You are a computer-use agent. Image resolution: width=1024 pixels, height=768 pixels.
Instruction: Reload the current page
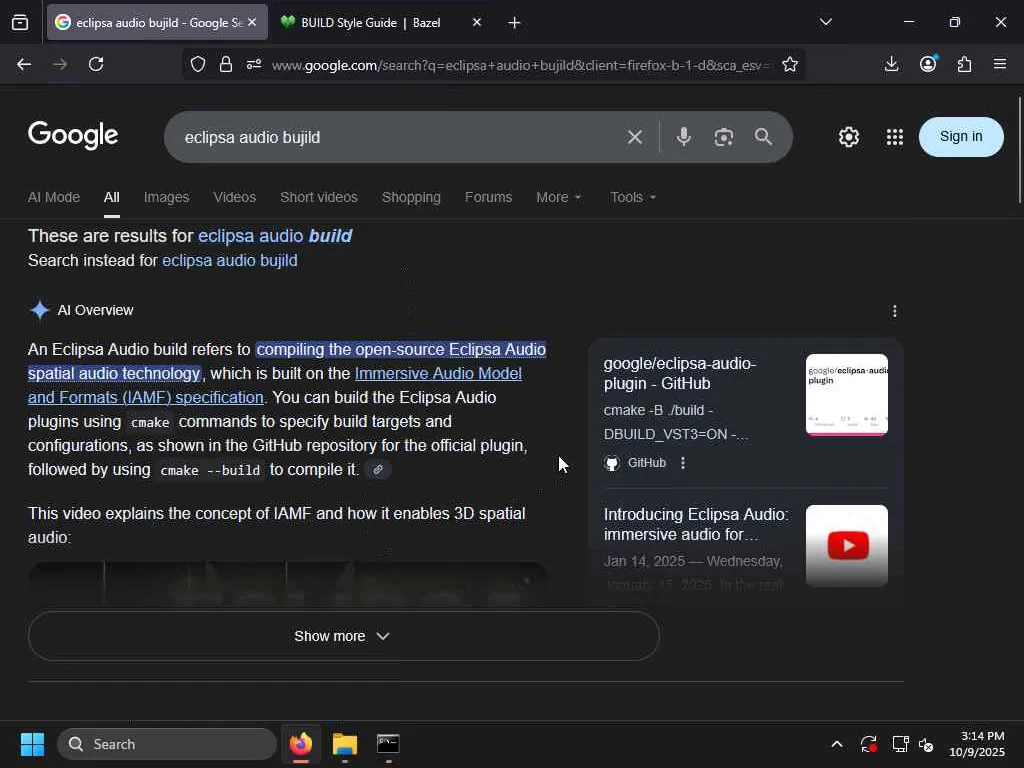[96, 64]
